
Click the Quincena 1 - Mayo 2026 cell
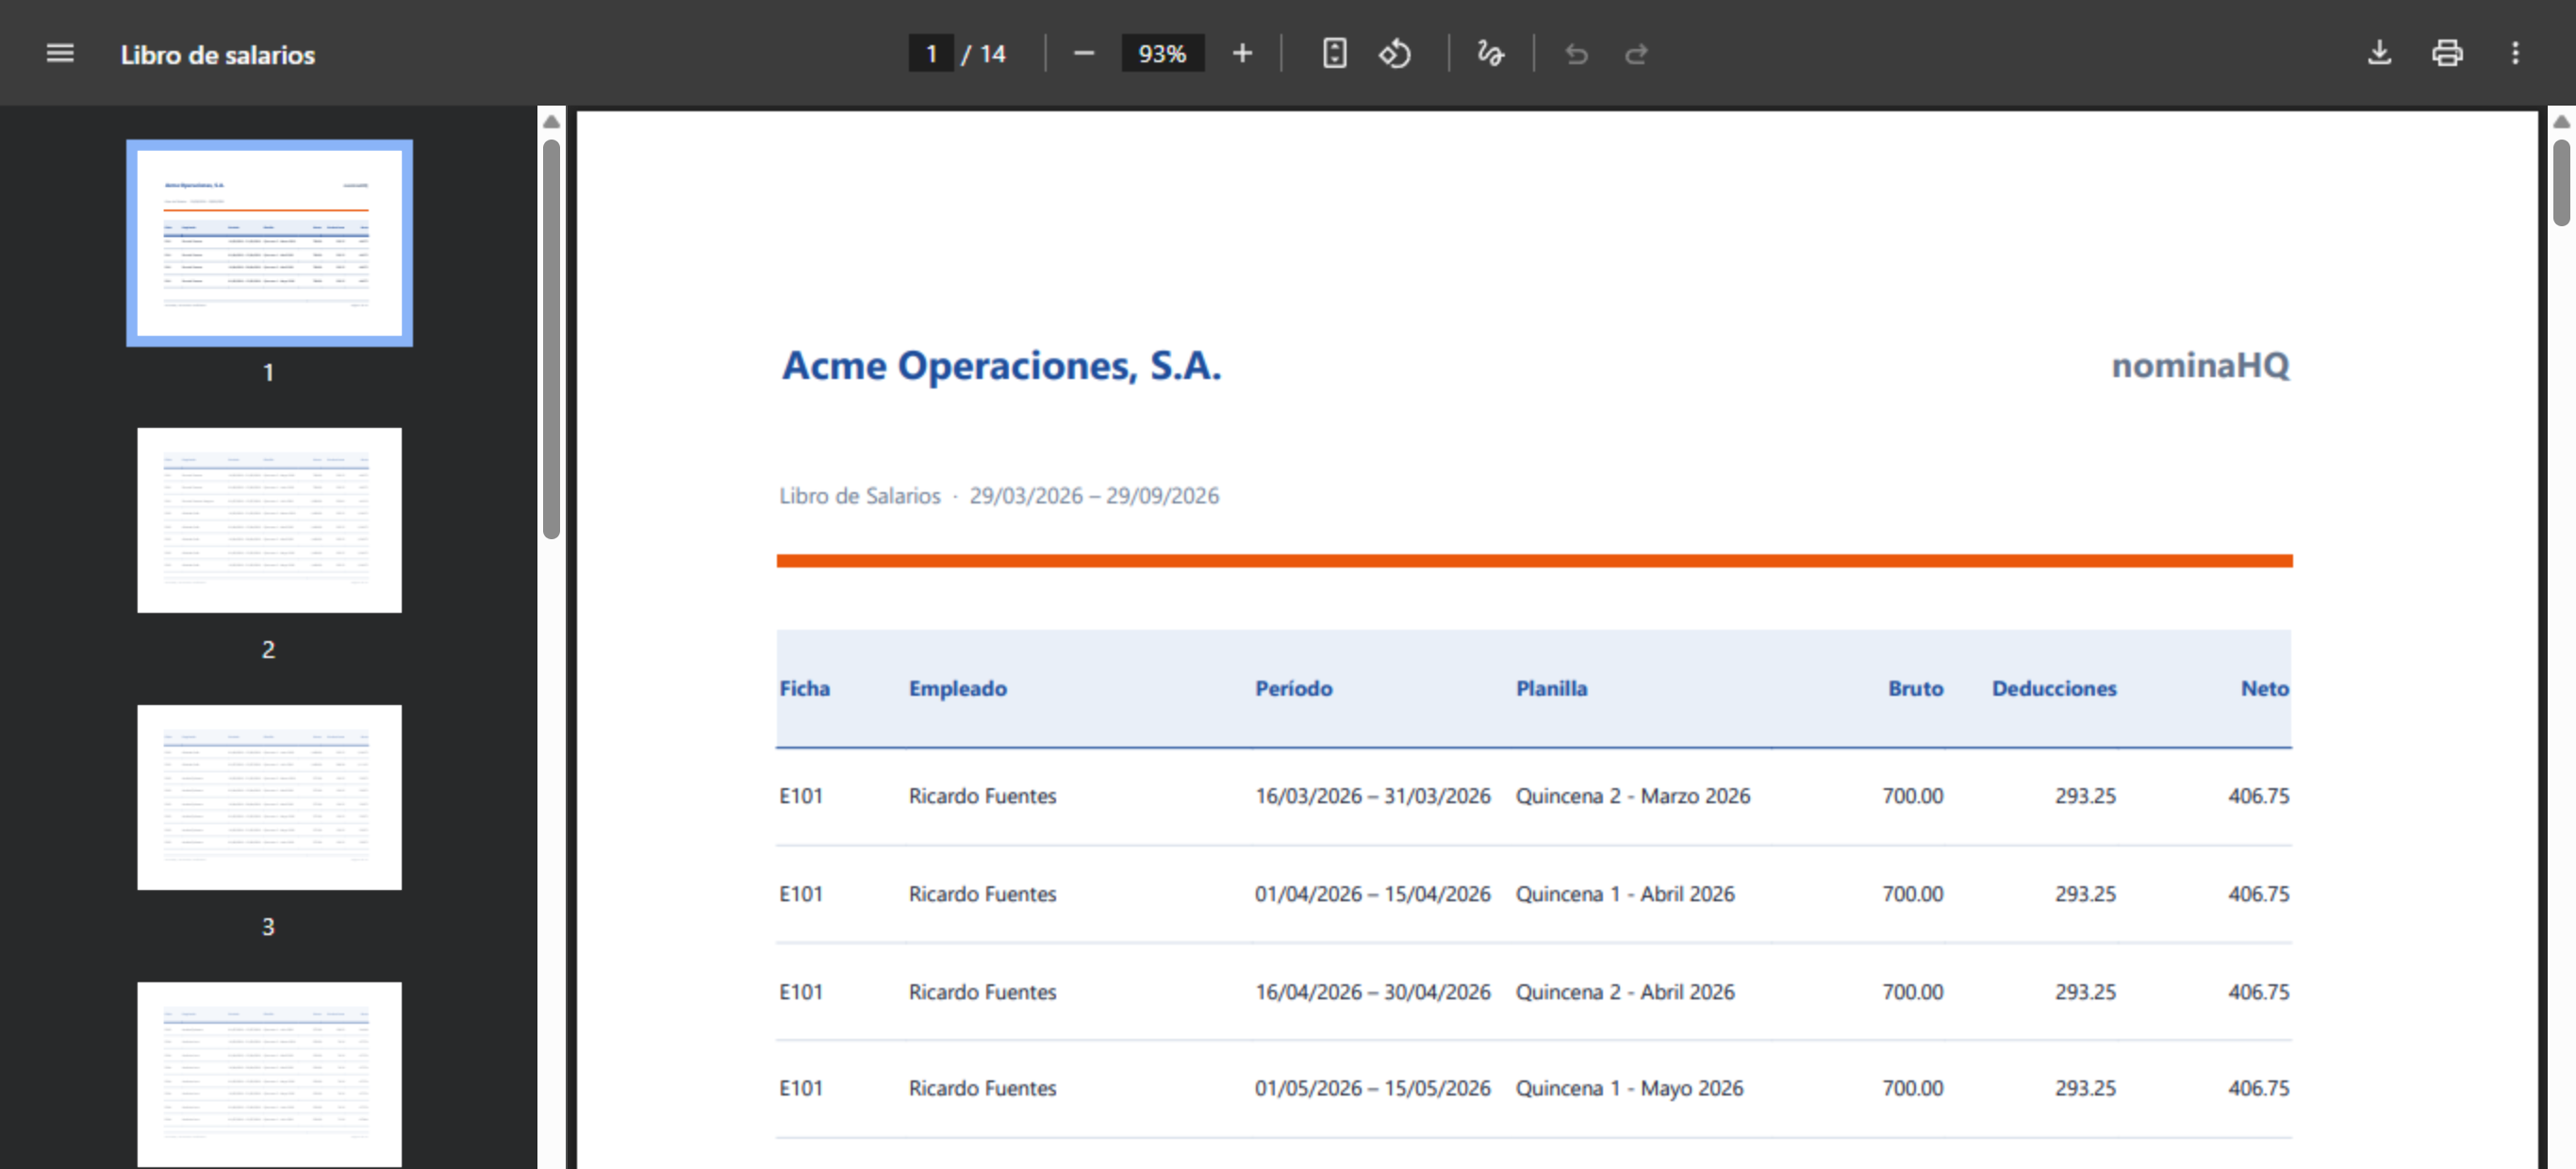pyautogui.click(x=1629, y=1088)
